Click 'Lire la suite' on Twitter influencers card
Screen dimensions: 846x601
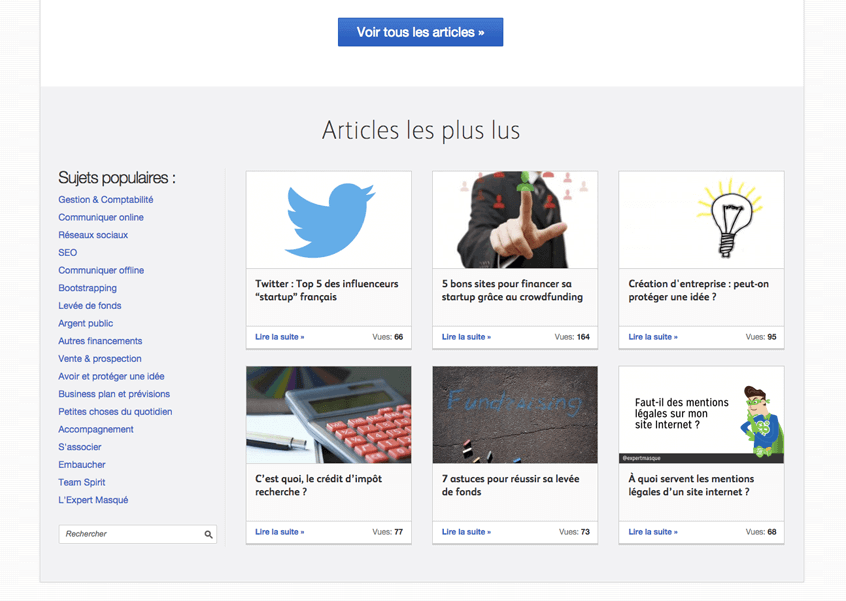point(279,337)
